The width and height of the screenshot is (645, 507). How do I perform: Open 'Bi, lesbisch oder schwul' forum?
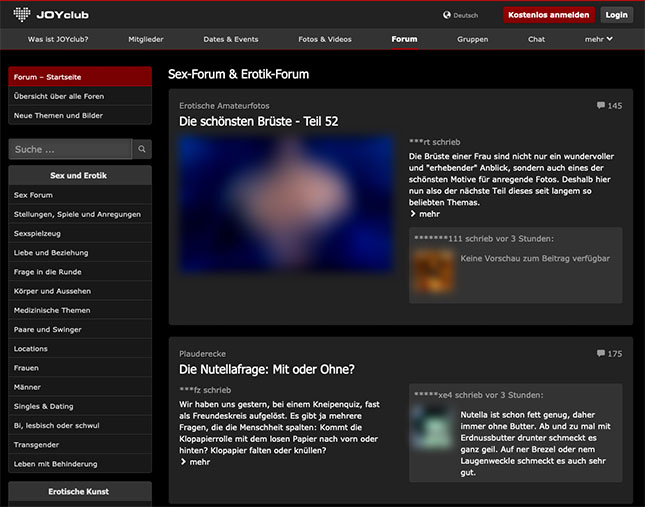(x=80, y=426)
